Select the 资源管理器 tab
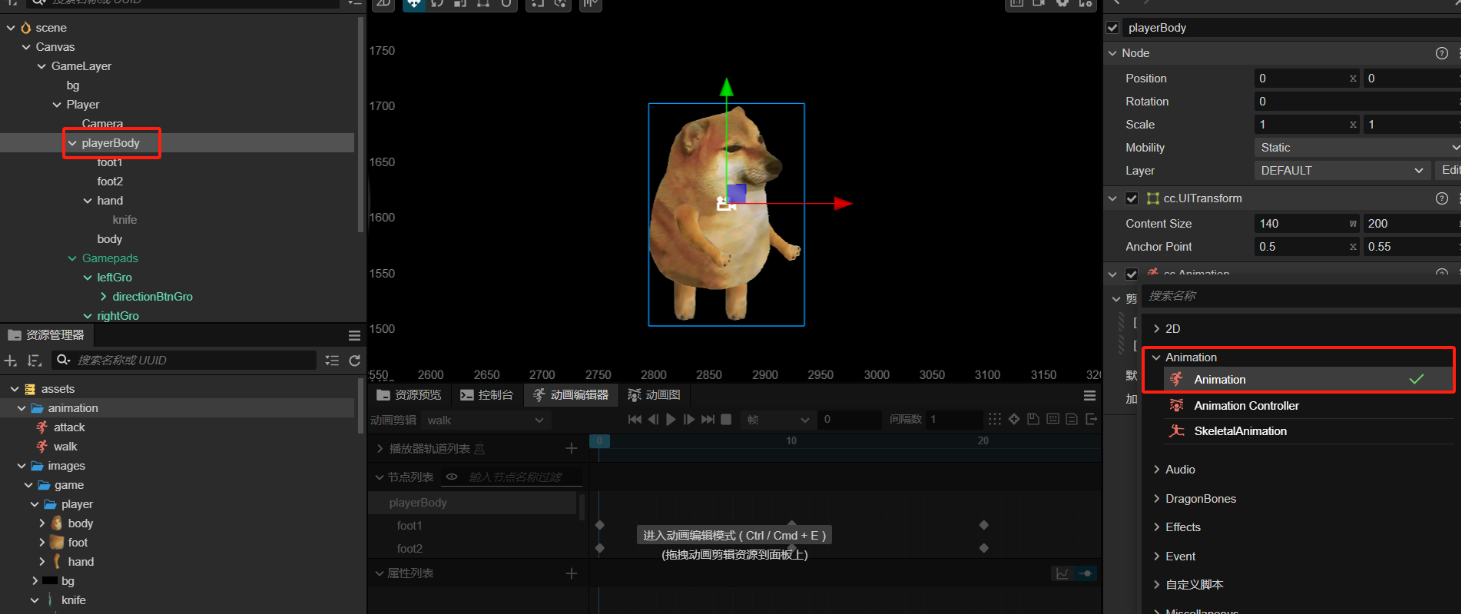The width and height of the screenshot is (1461, 614). [x=46, y=335]
